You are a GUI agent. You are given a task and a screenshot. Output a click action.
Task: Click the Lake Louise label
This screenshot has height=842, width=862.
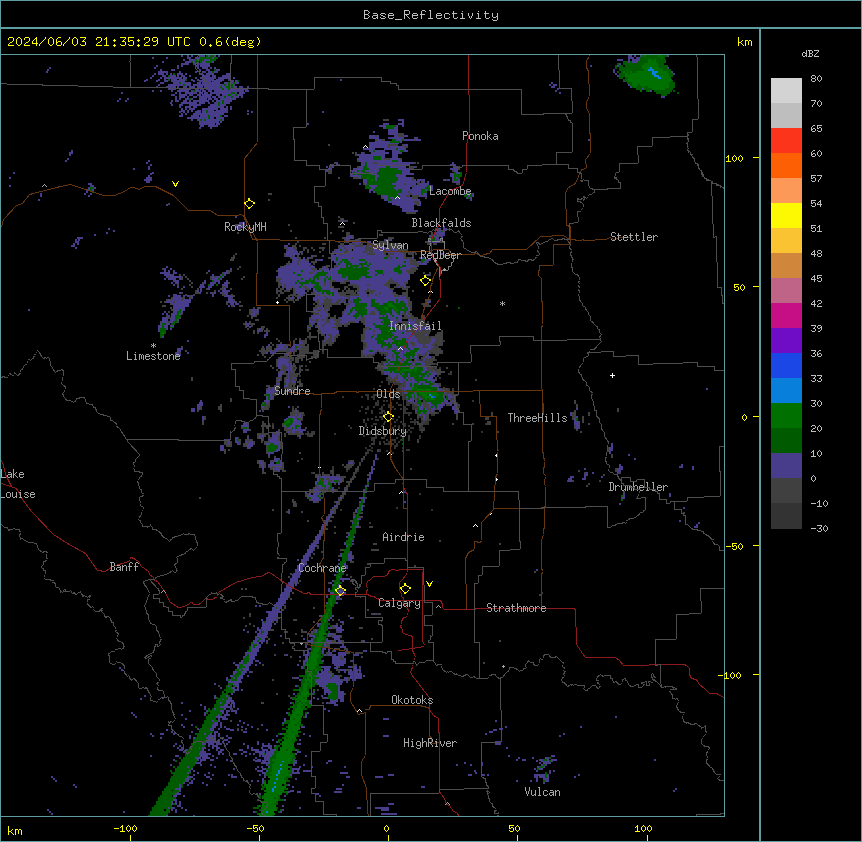[x=18, y=484]
